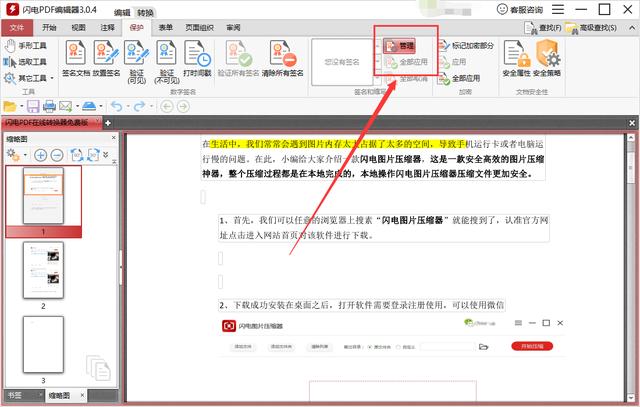Screen dimensions: 640x407
Task: Switch to the 表单 ribbon tab
Action: pos(166,27)
